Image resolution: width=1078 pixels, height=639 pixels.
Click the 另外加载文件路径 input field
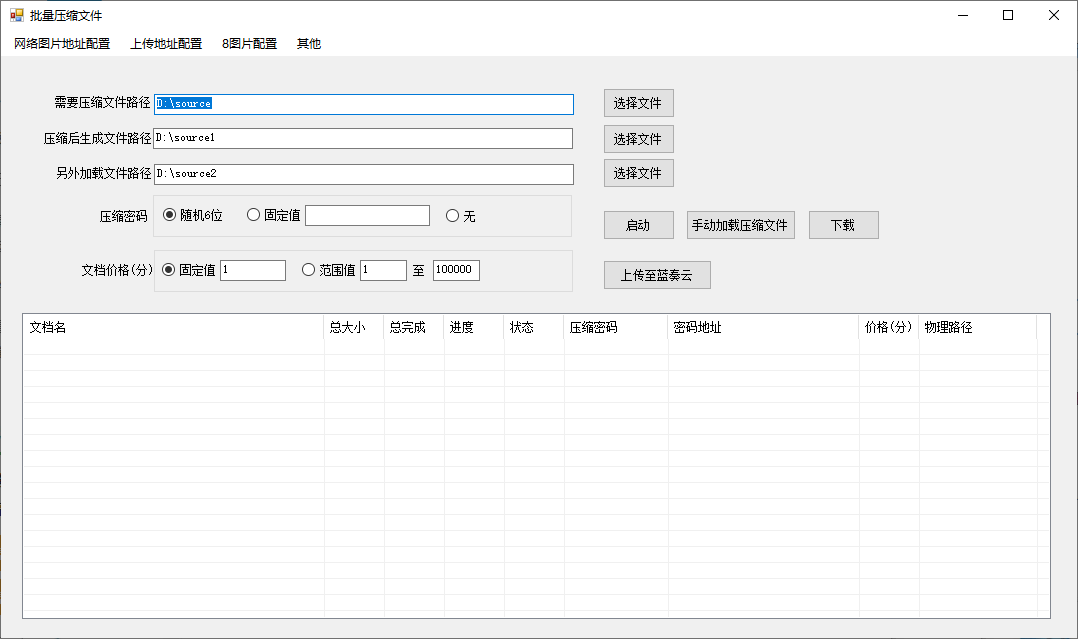click(x=364, y=174)
